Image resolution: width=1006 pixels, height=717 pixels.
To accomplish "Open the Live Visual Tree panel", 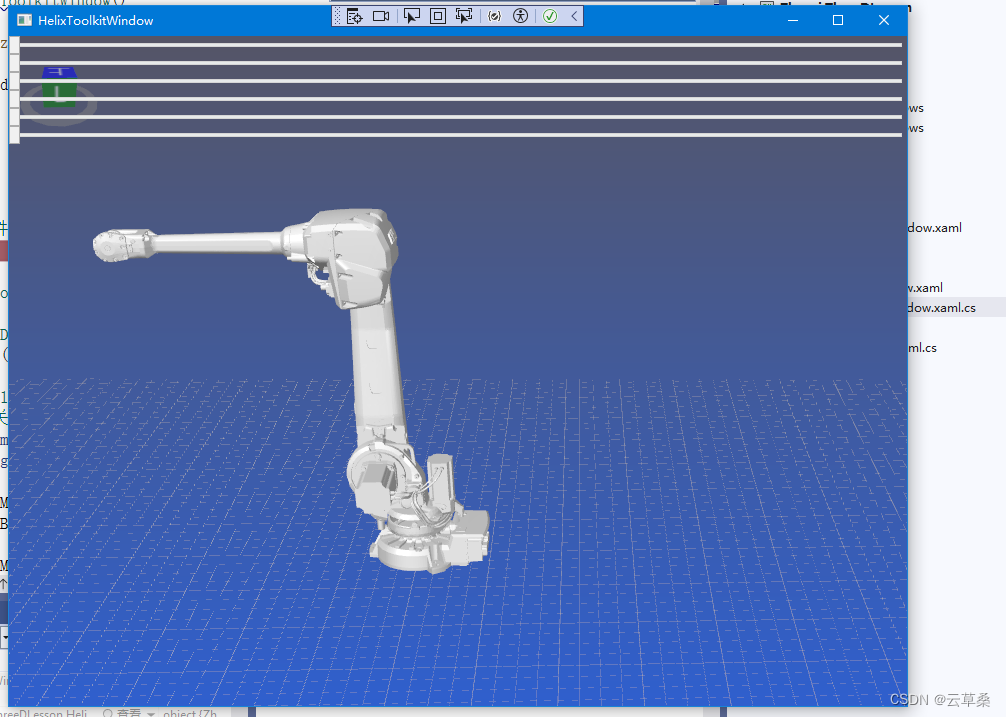I will click(354, 16).
